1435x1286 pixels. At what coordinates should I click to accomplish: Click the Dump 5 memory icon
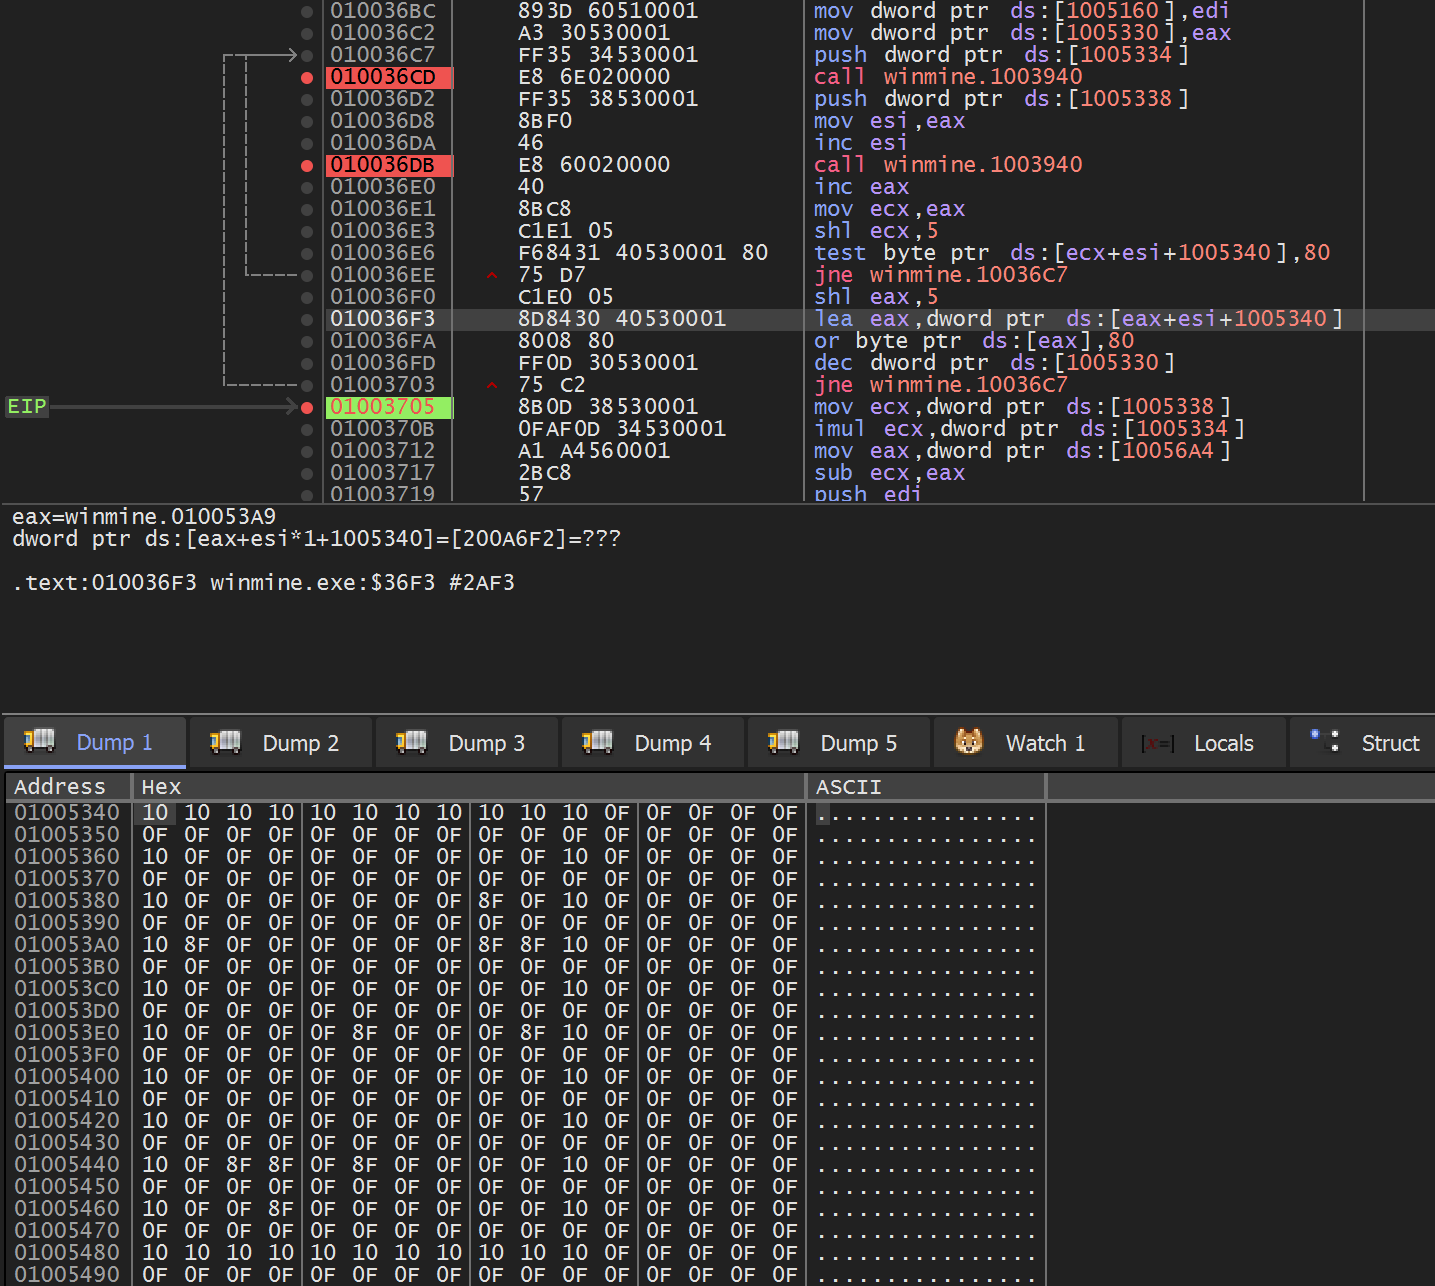783,741
